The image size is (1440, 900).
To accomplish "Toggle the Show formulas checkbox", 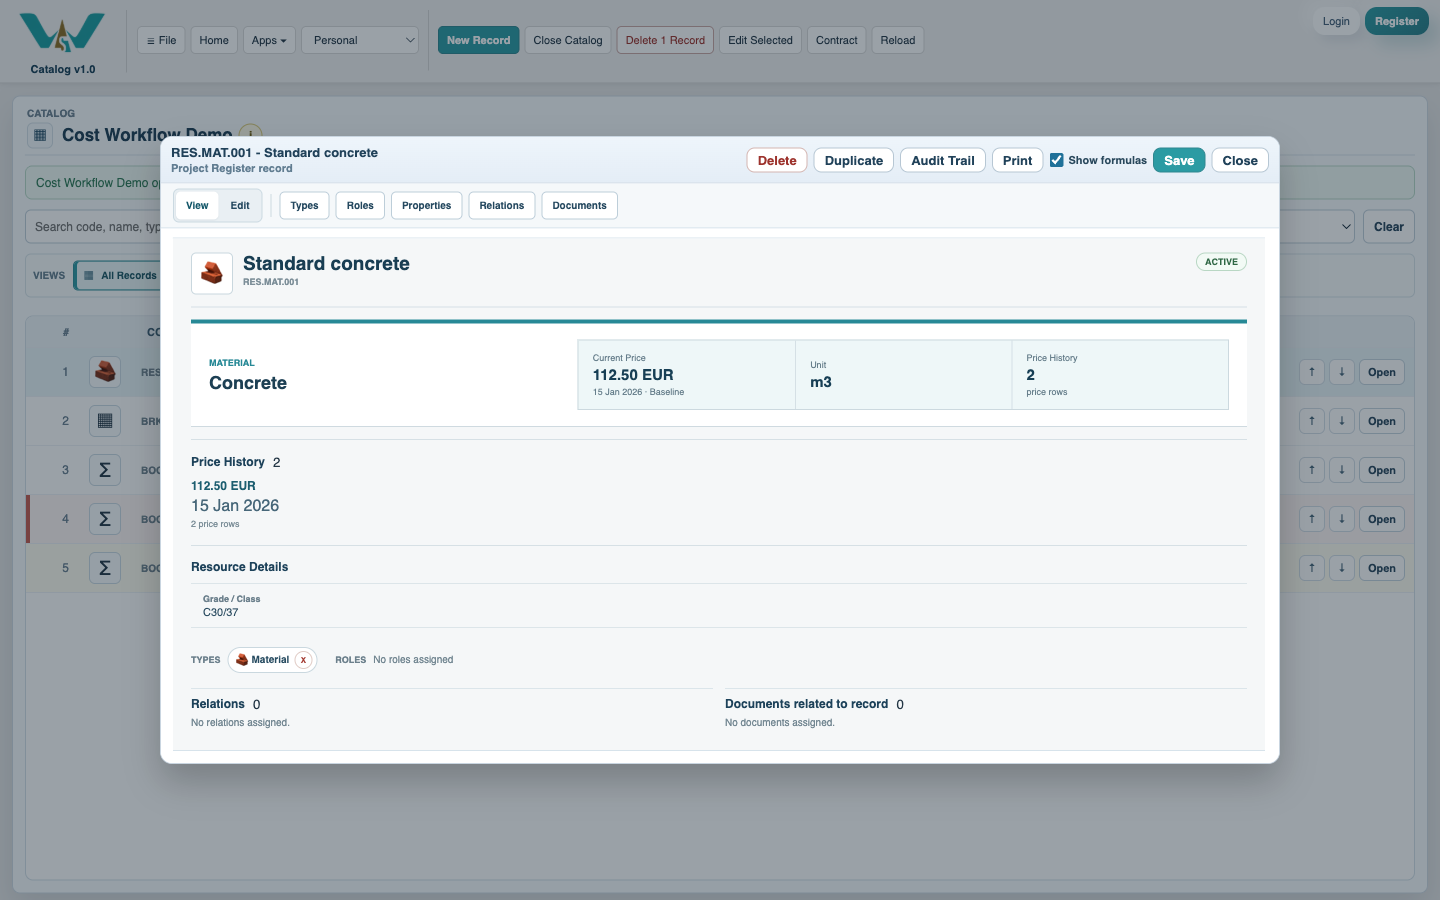I will click(1057, 160).
